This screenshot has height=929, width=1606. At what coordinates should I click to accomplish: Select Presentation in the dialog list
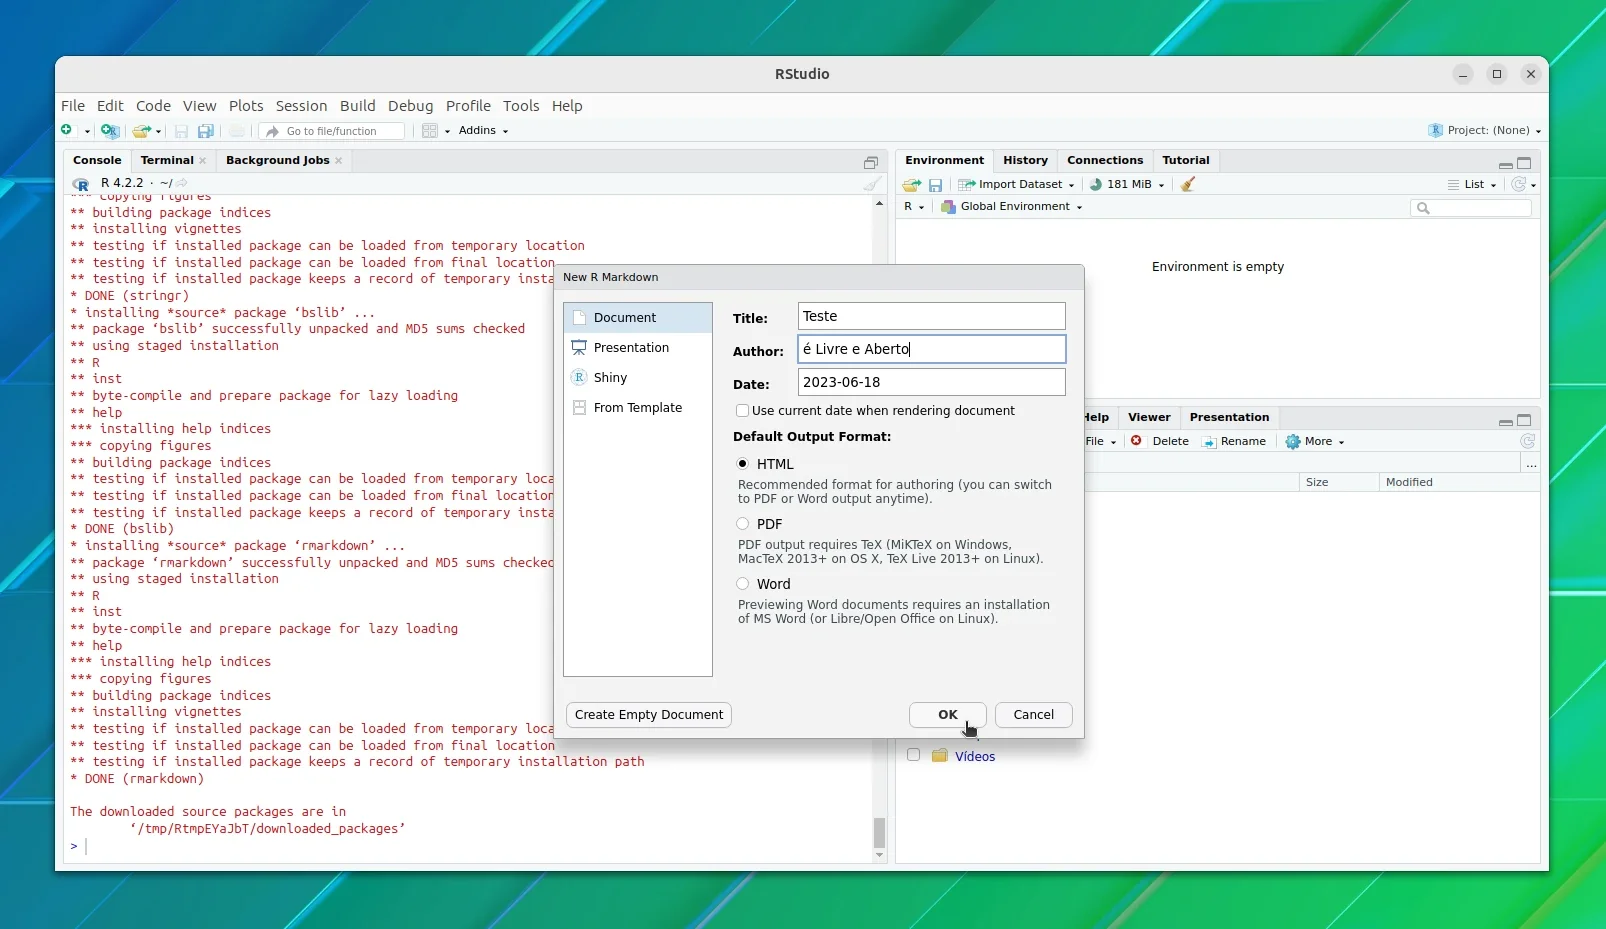pos(638,348)
